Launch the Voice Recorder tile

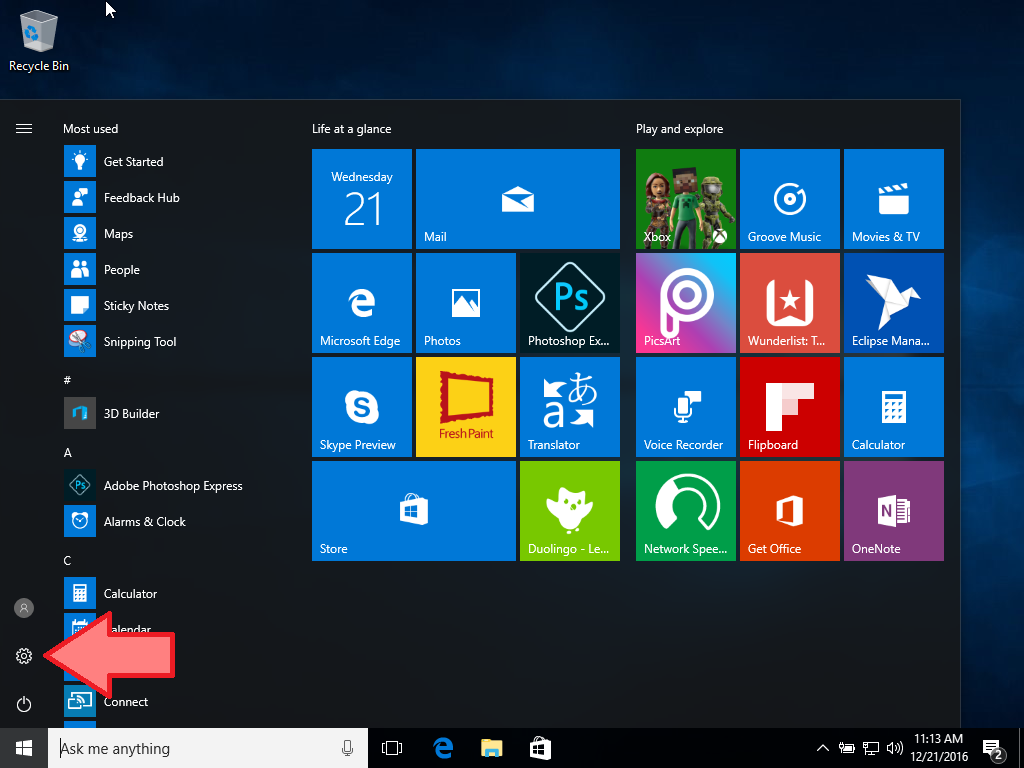click(x=686, y=407)
